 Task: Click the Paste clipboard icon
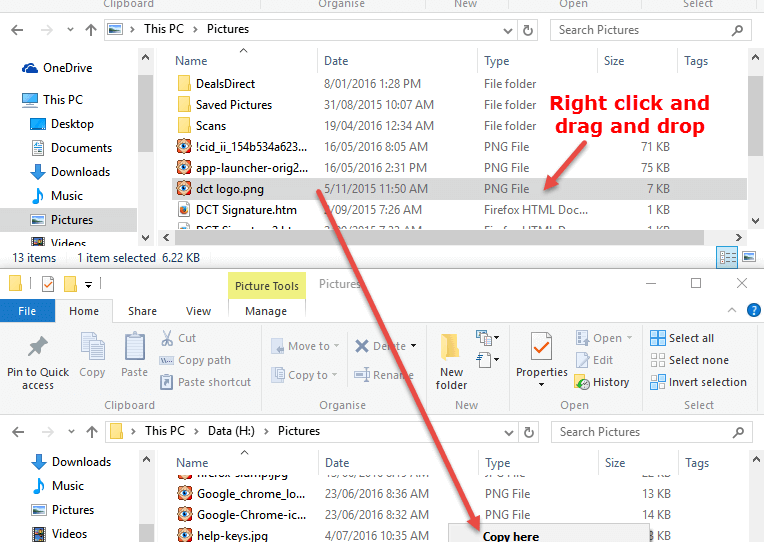point(134,347)
